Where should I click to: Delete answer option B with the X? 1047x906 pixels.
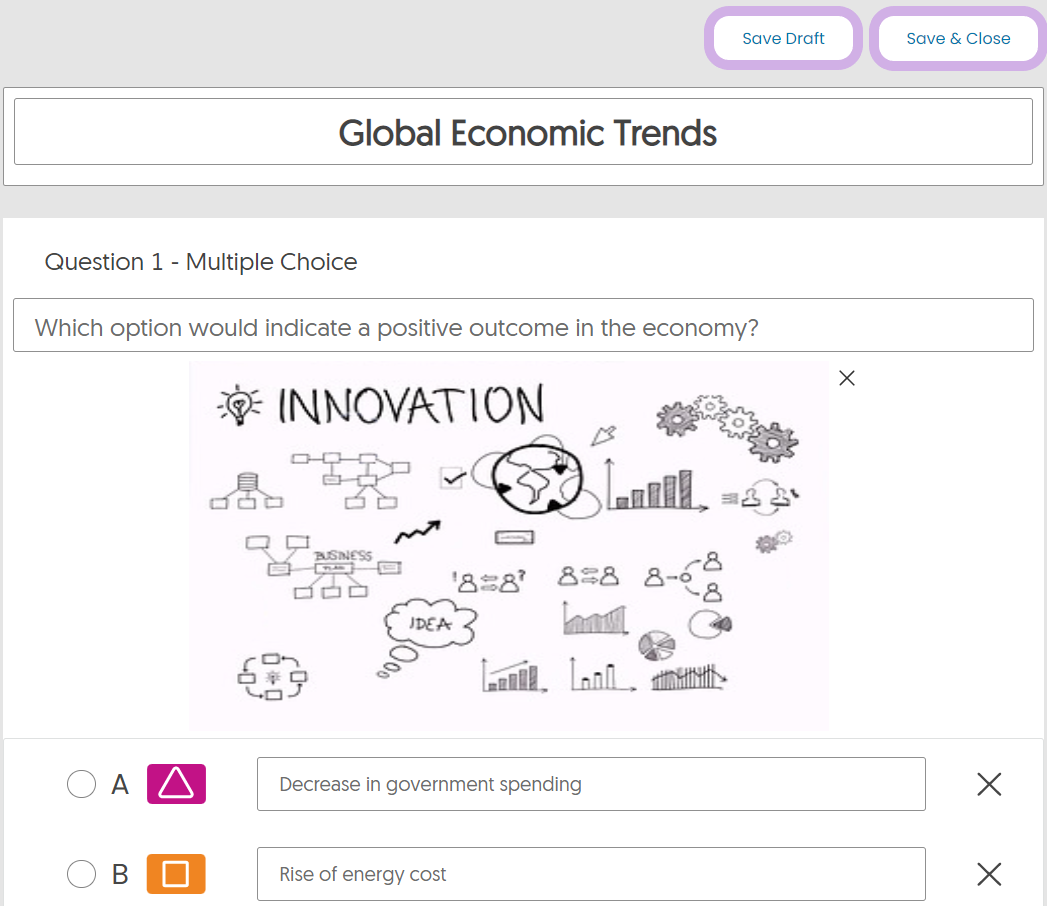pos(989,874)
